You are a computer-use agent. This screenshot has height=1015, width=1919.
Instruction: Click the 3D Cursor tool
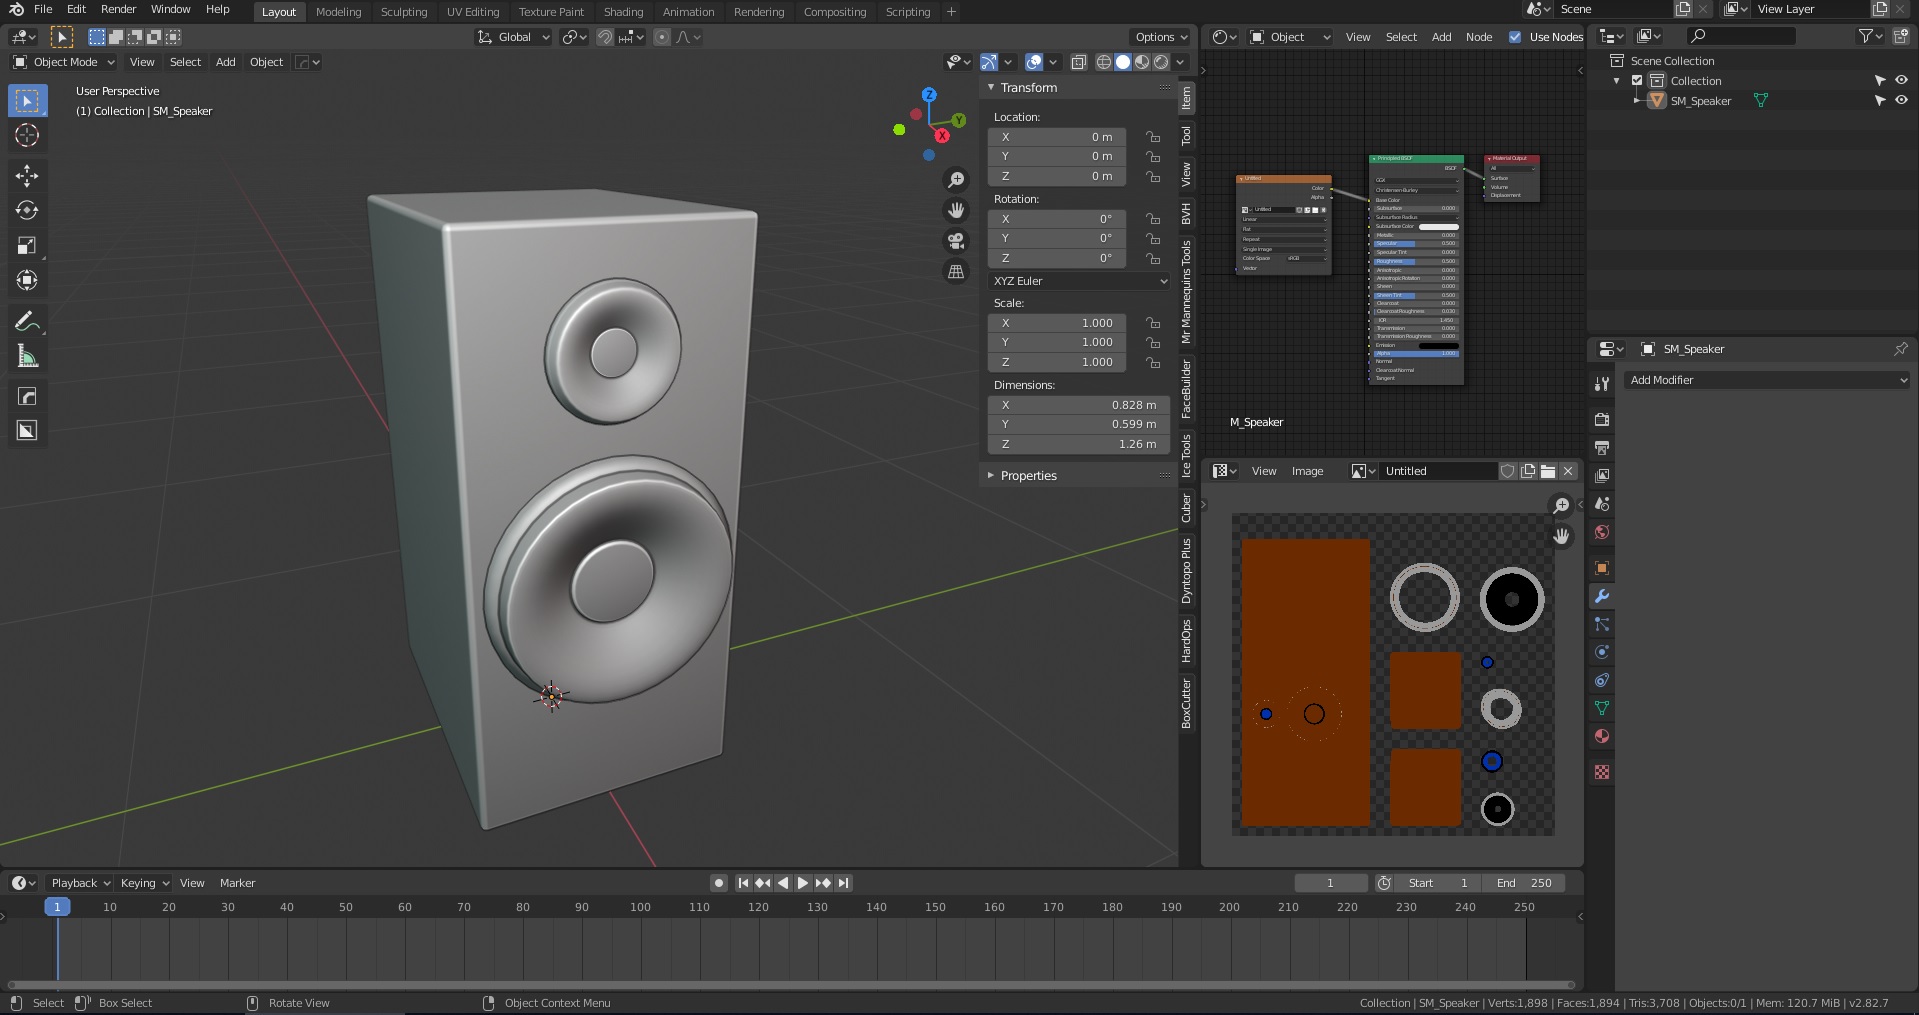click(x=27, y=136)
